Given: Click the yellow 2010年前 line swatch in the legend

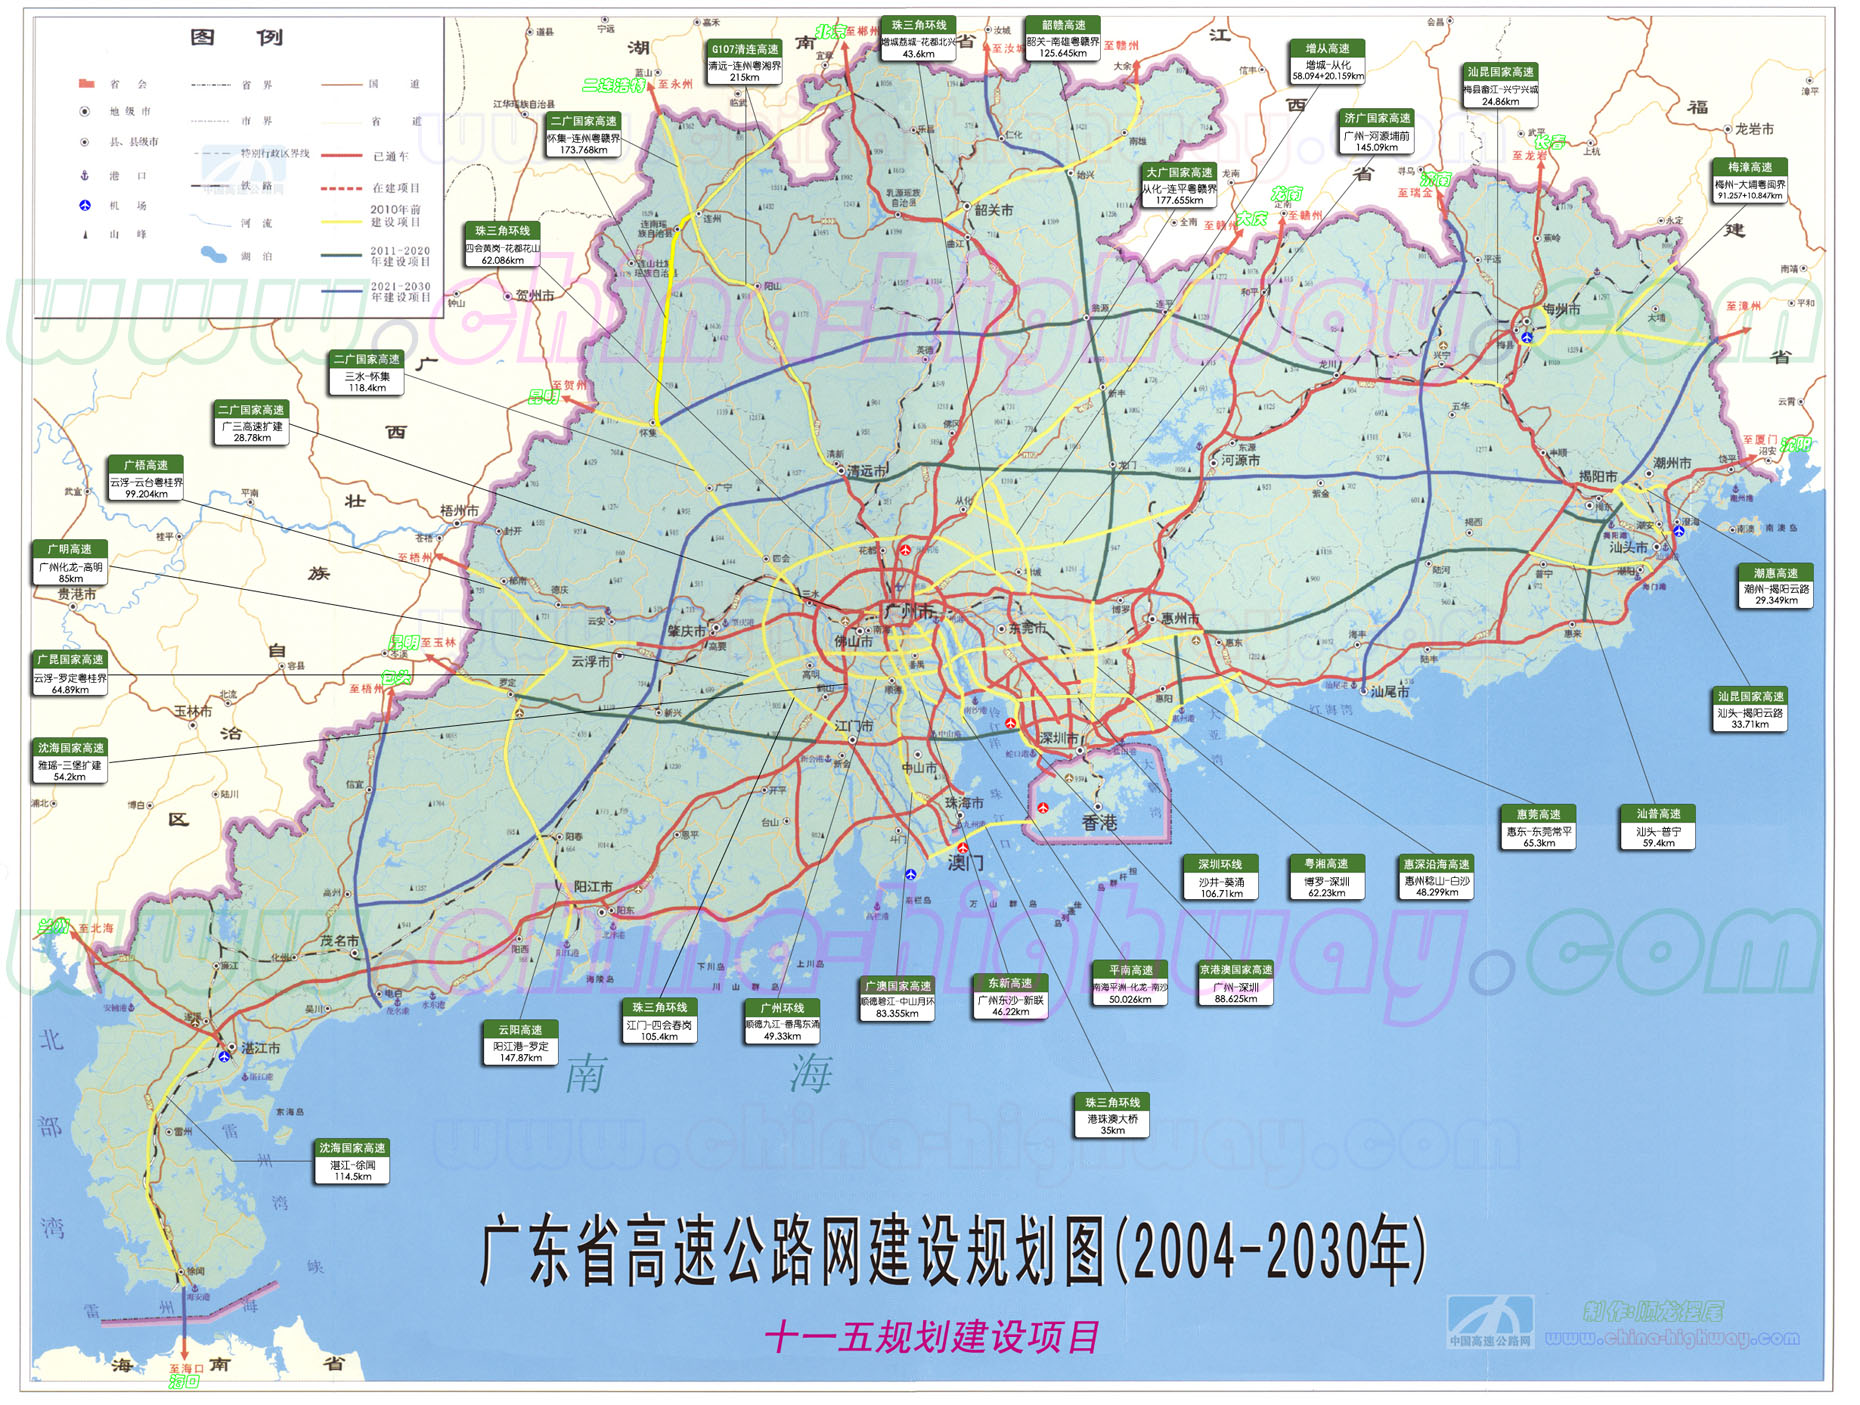Looking at the screenshot, I should tap(341, 221).
